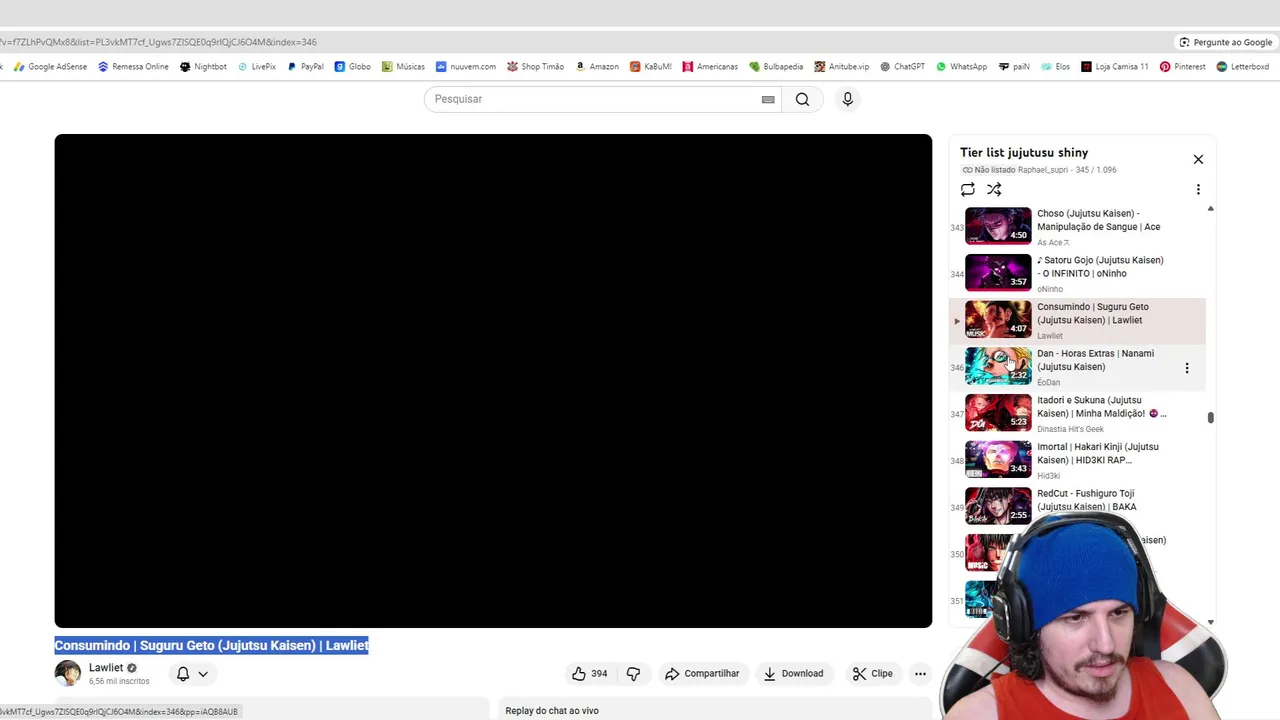Click the Clipe button
Viewport: 1280px width, 720px height.
872,674
